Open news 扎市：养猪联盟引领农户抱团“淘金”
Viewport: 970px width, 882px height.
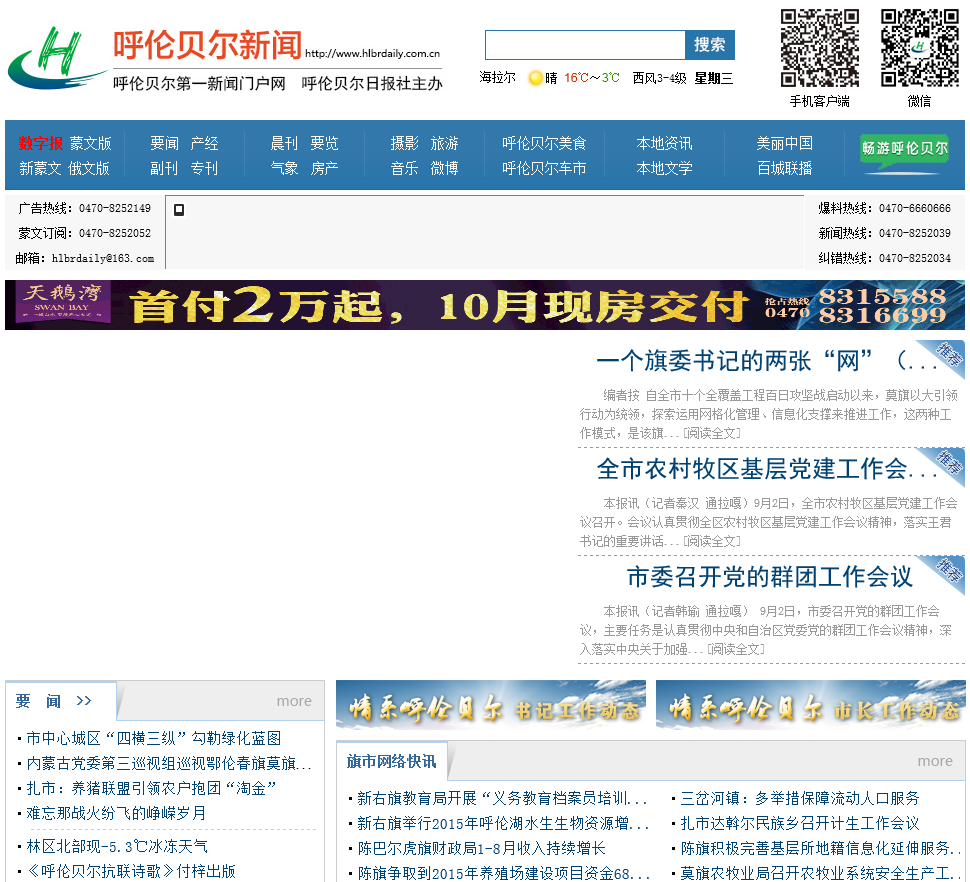tap(151, 788)
